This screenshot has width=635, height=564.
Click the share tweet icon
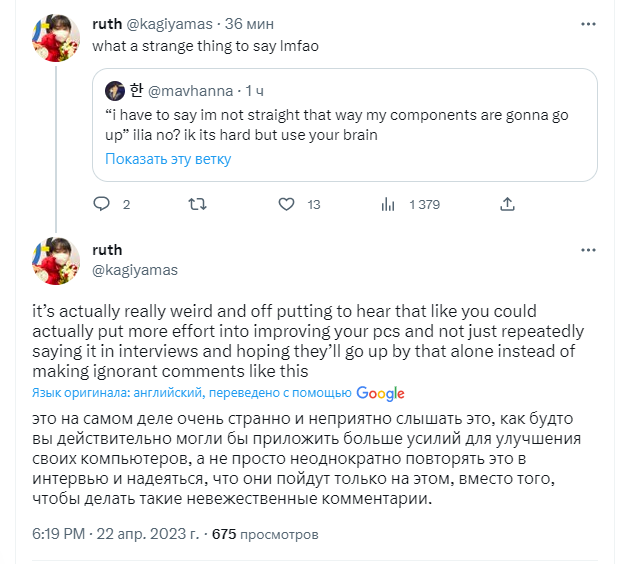pyautogui.click(x=507, y=204)
